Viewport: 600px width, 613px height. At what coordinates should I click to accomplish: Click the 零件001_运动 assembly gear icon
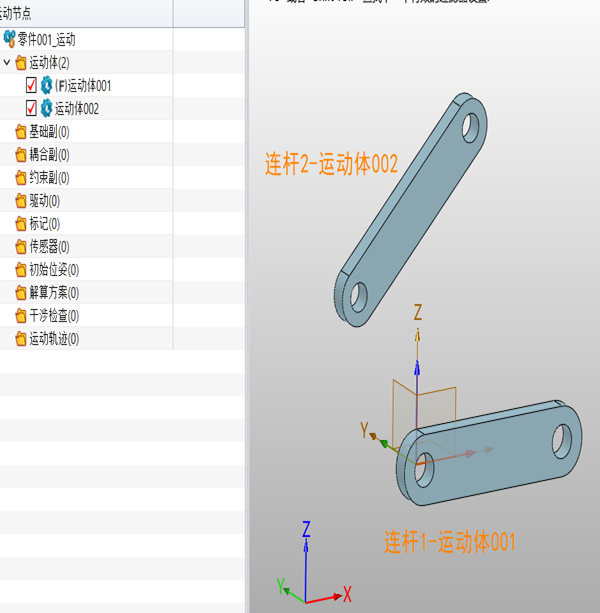pyautogui.click(x=9, y=39)
